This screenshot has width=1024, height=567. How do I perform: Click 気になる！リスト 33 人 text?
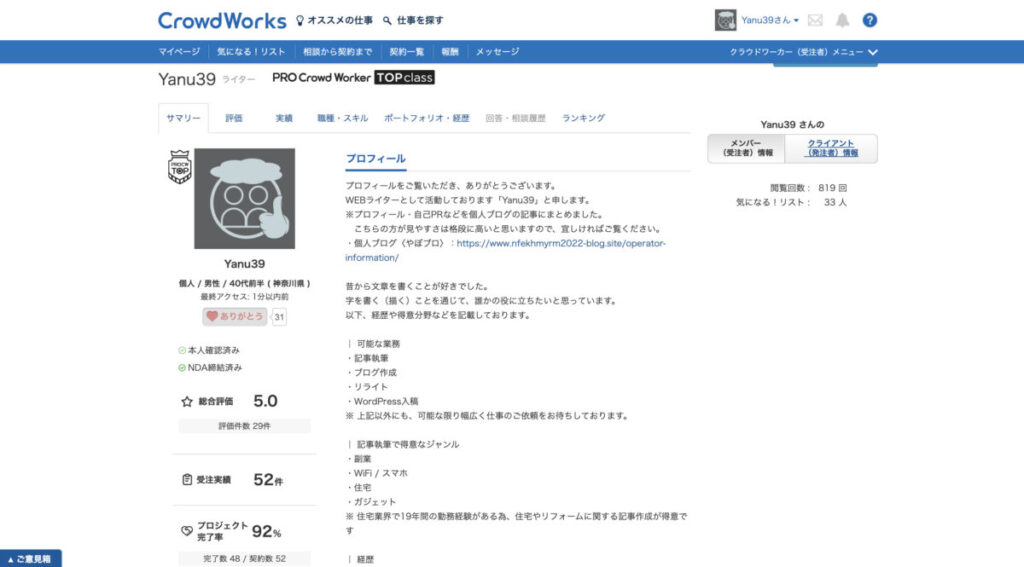coord(792,202)
